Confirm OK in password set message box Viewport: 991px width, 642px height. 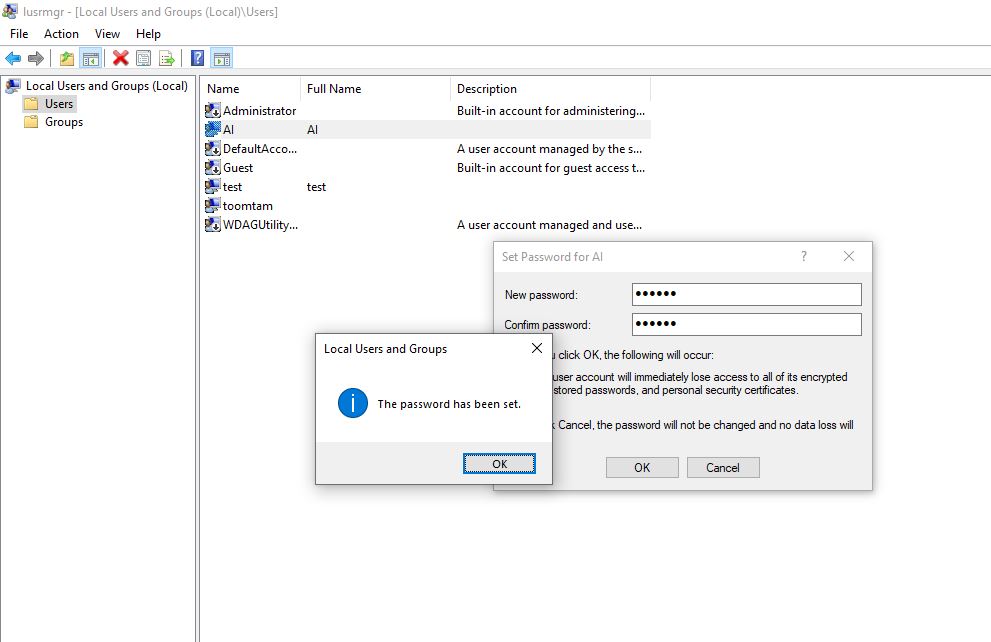[x=499, y=464]
